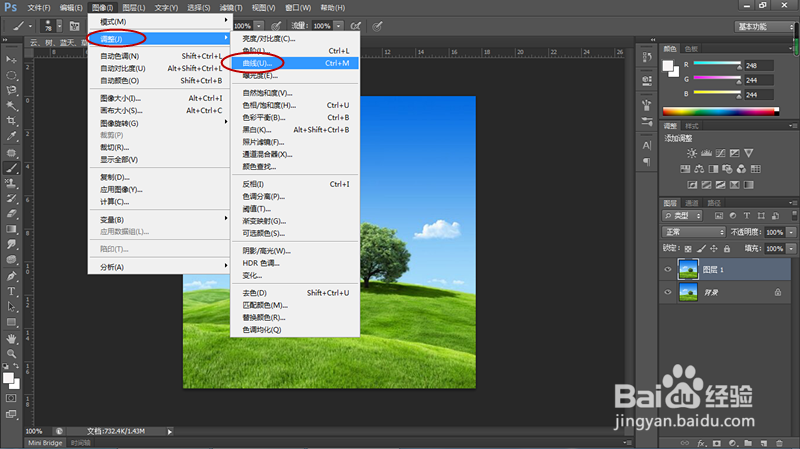
Task: Switch to the 通道 tab
Action: point(691,203)
